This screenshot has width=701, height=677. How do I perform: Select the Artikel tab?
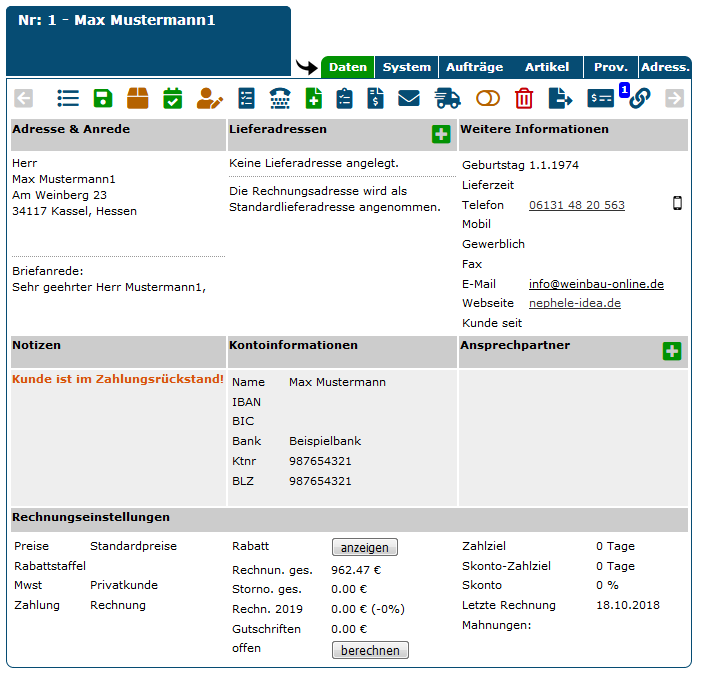coord(547,67)
